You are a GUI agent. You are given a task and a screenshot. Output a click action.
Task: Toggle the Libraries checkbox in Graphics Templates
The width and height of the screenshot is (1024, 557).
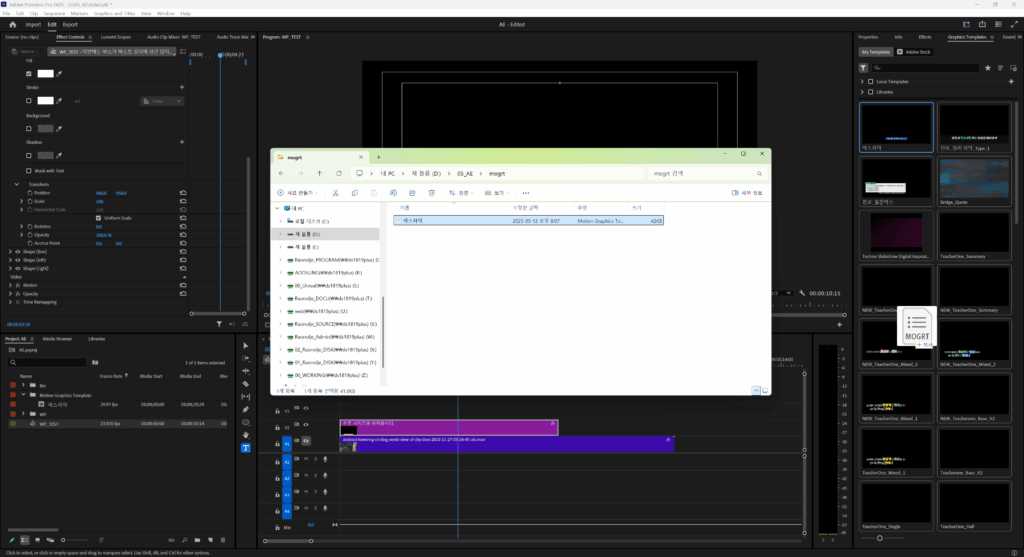click(871, 92)
